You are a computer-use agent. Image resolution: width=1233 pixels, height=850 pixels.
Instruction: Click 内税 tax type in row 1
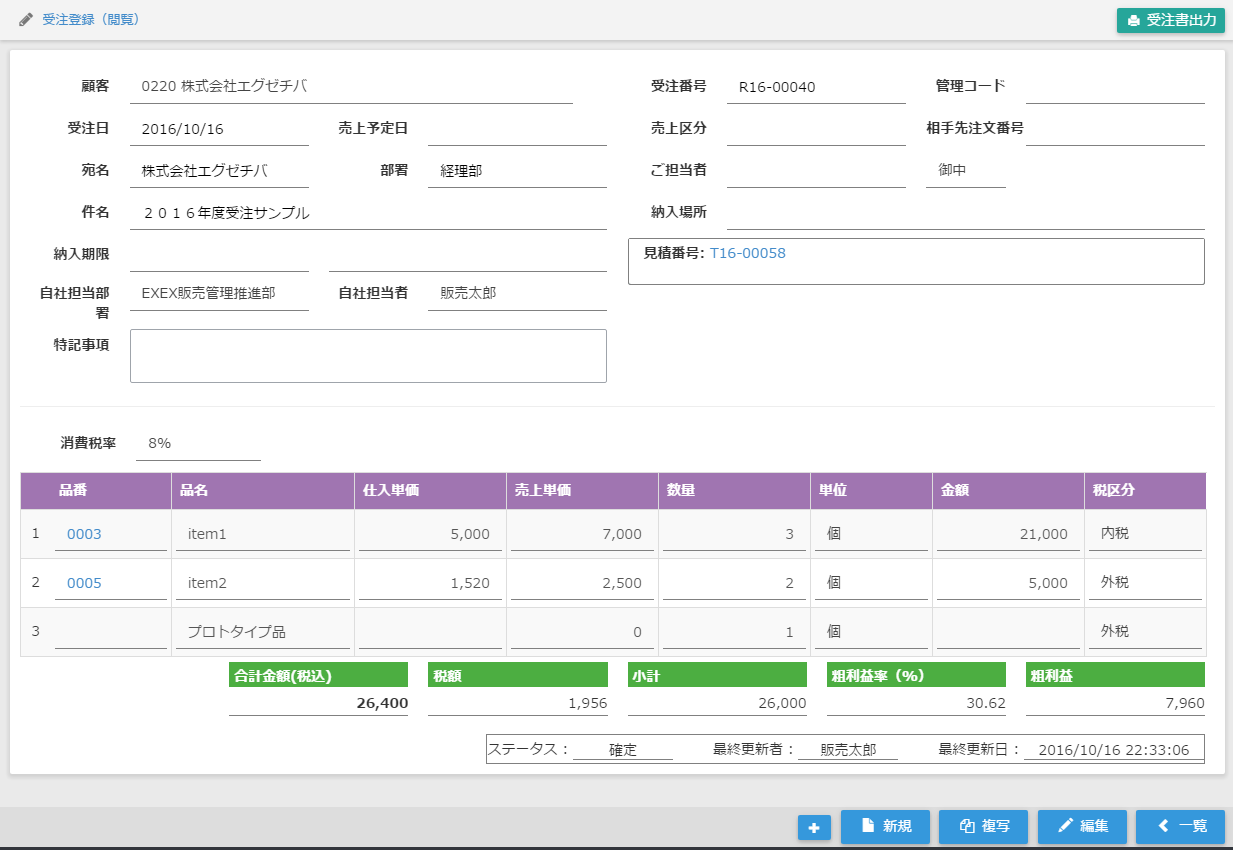point(1145,534)
